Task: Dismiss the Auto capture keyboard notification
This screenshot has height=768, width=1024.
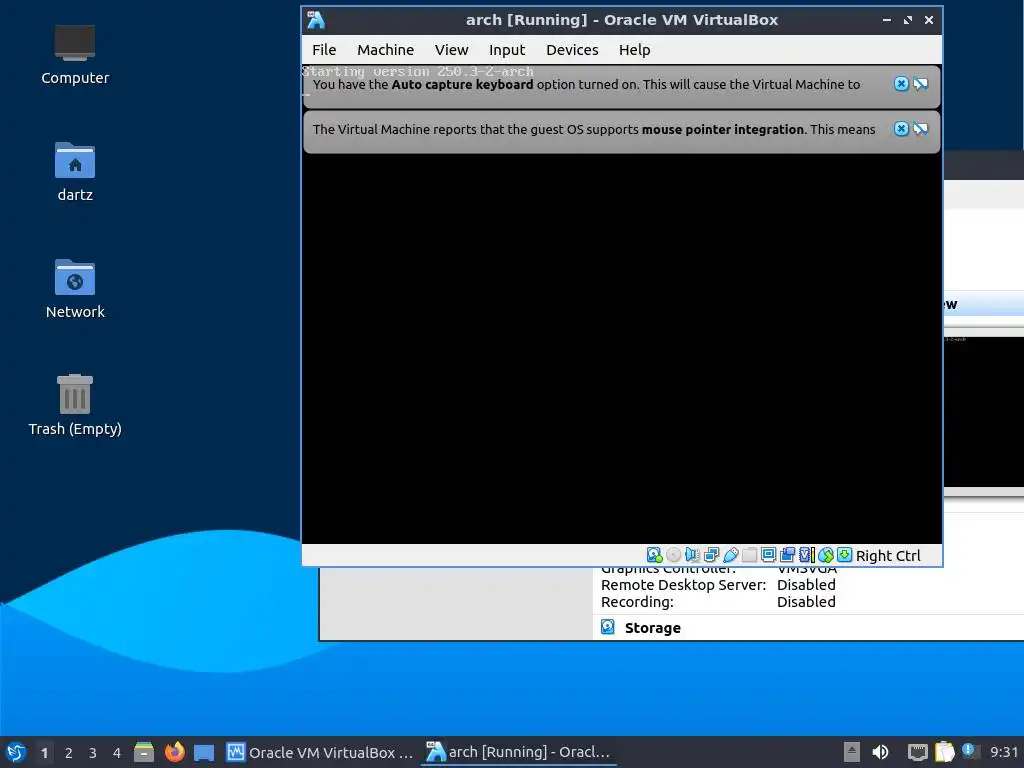Action: point(901,84)
